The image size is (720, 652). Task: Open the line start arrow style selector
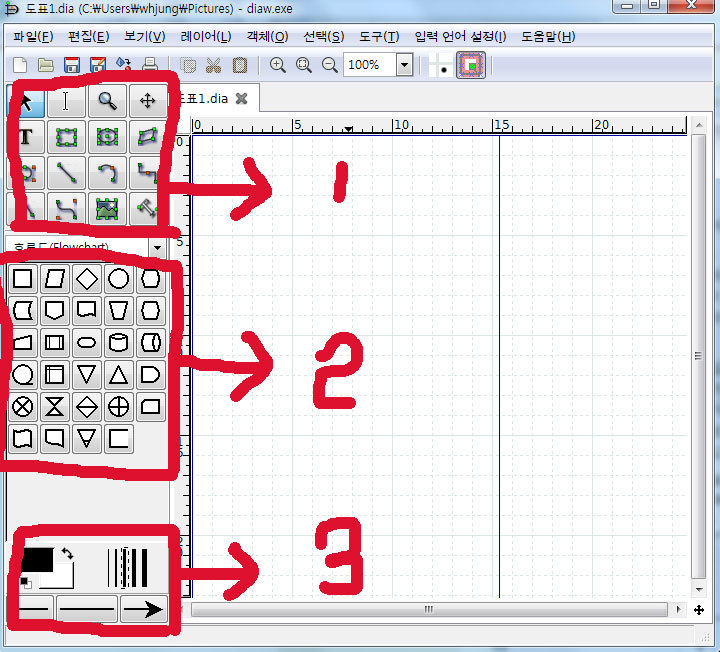[x=33, y=609]
